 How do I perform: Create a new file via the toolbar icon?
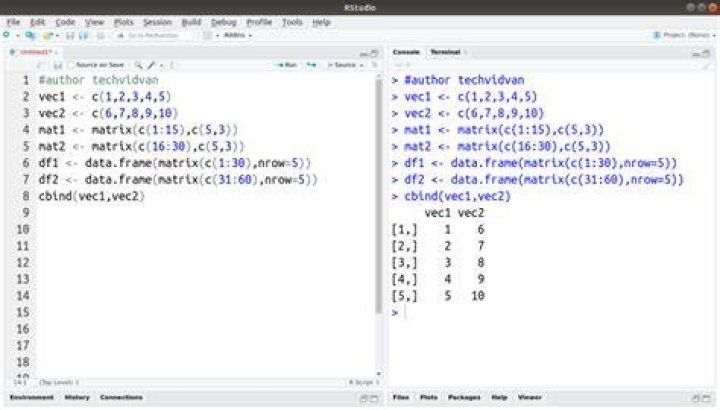[x=6, y=35]
